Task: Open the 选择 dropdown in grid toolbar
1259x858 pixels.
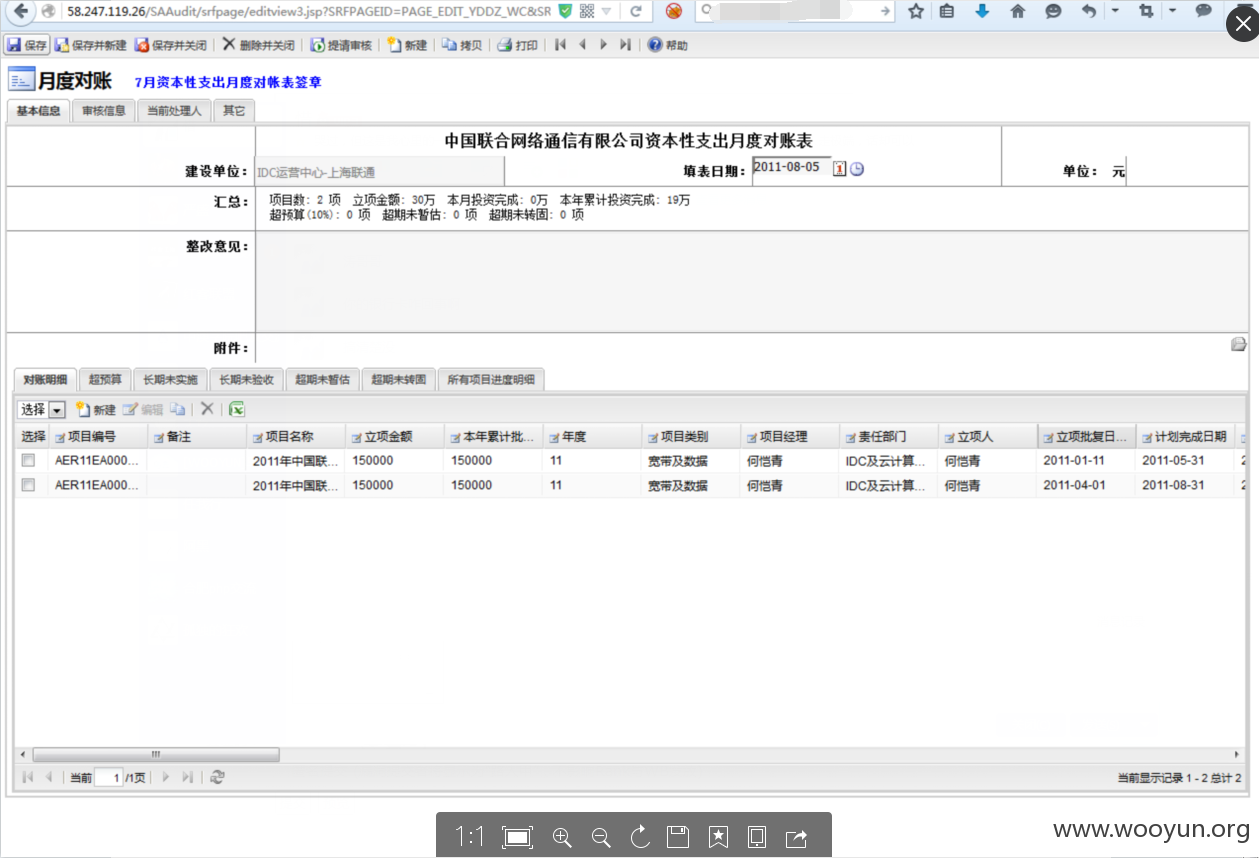Action: (57, 410)
